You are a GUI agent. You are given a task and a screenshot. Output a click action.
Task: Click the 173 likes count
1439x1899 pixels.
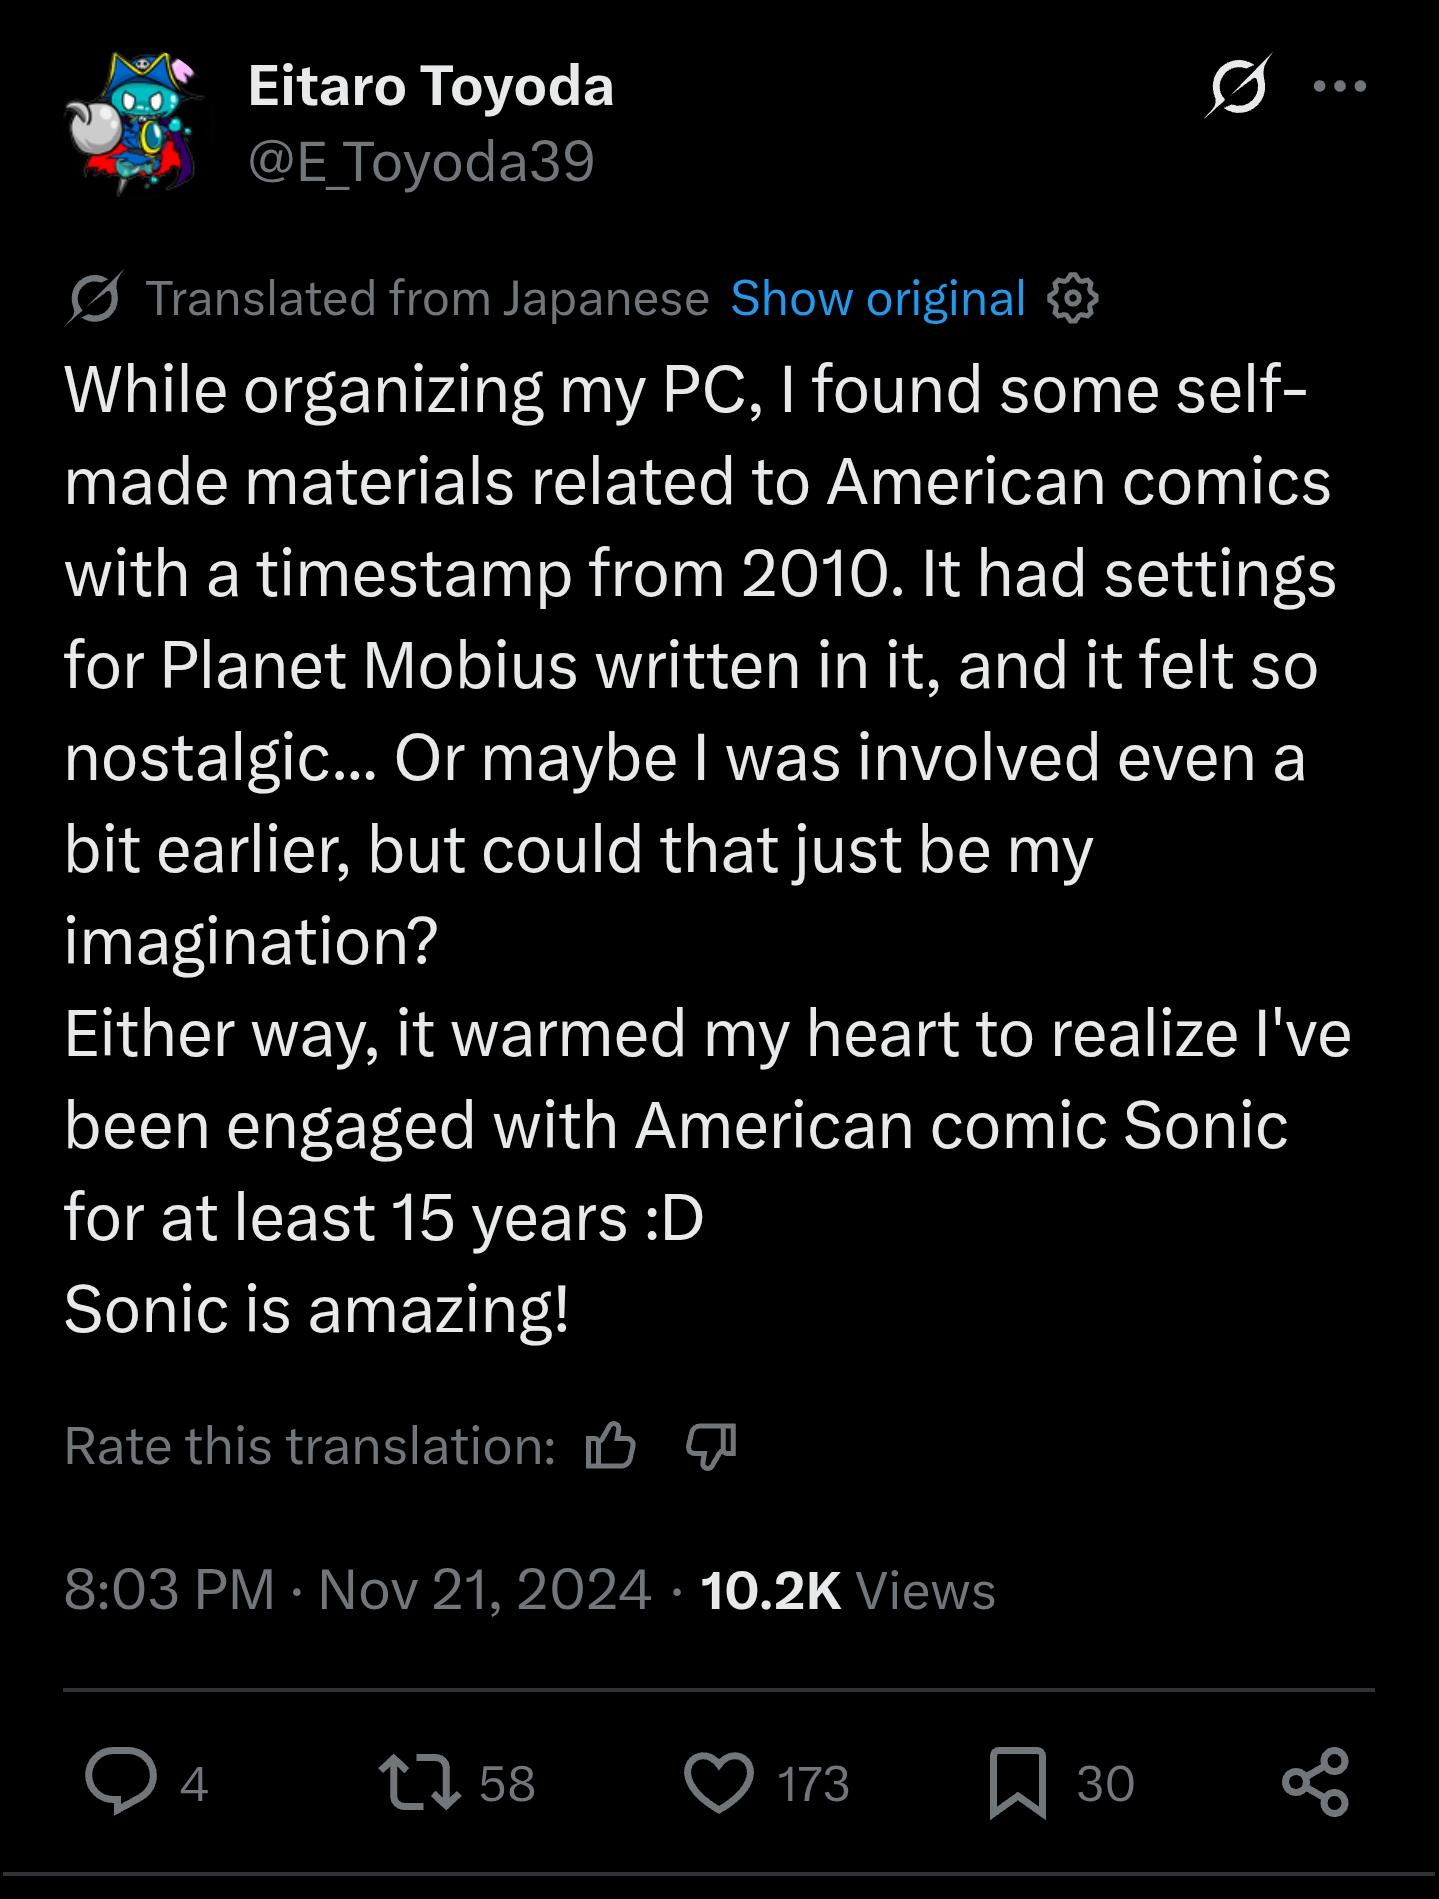[x=813, y=1784]
